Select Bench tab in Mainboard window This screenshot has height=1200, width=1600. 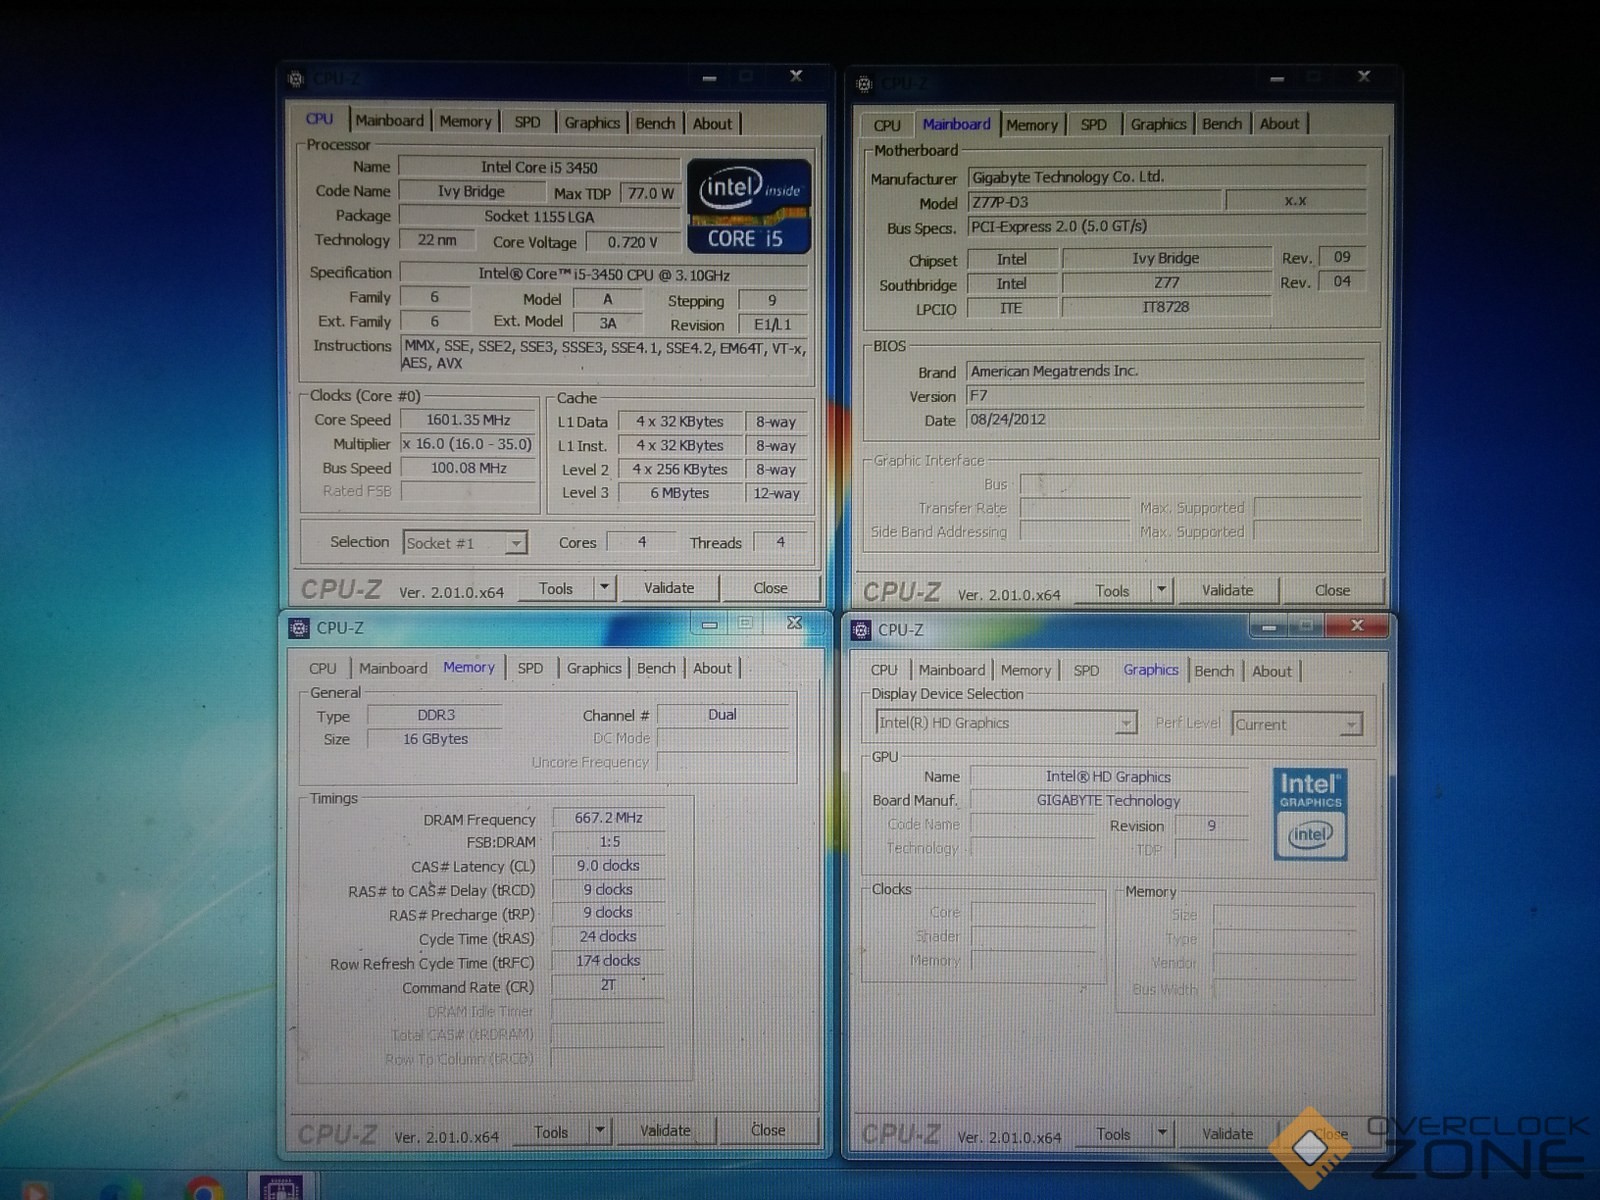1222,124
